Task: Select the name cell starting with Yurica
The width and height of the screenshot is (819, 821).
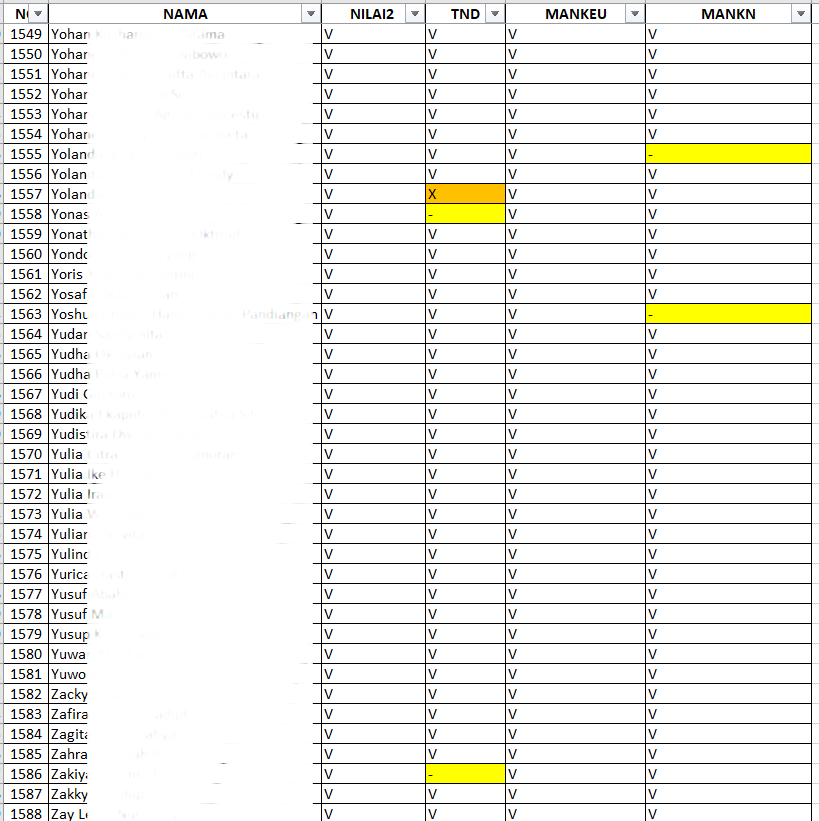Action: coord(185,574)
